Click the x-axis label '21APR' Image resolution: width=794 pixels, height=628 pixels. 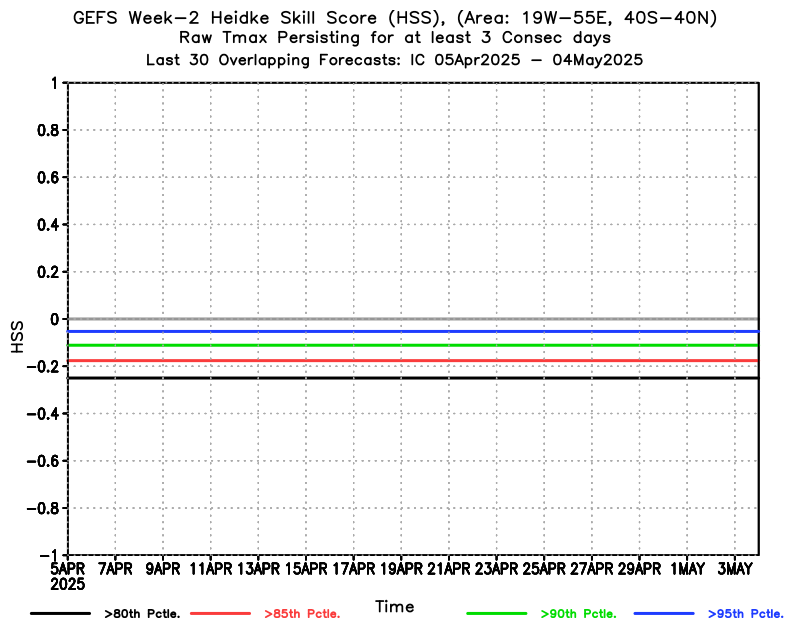click(449, 569)
